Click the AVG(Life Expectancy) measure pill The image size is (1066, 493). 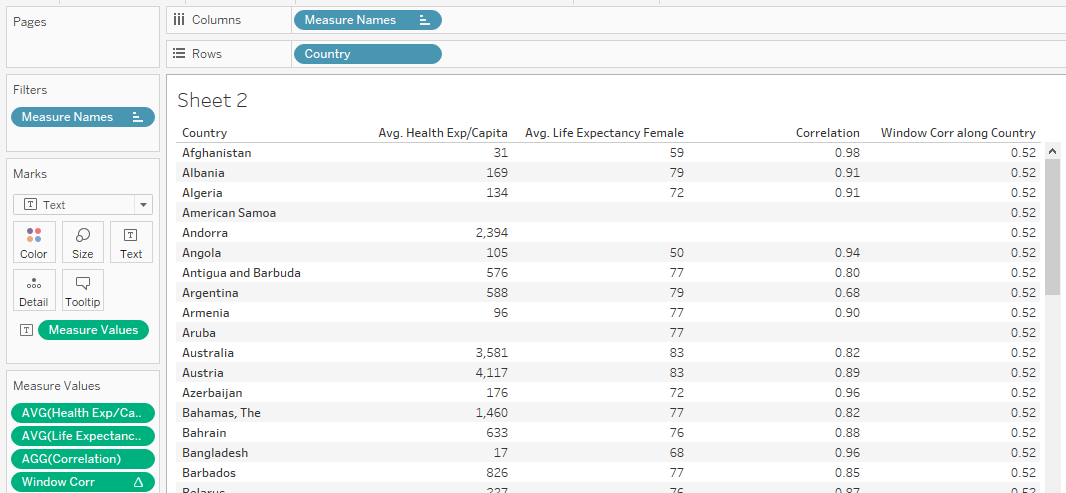click(82, 436)
